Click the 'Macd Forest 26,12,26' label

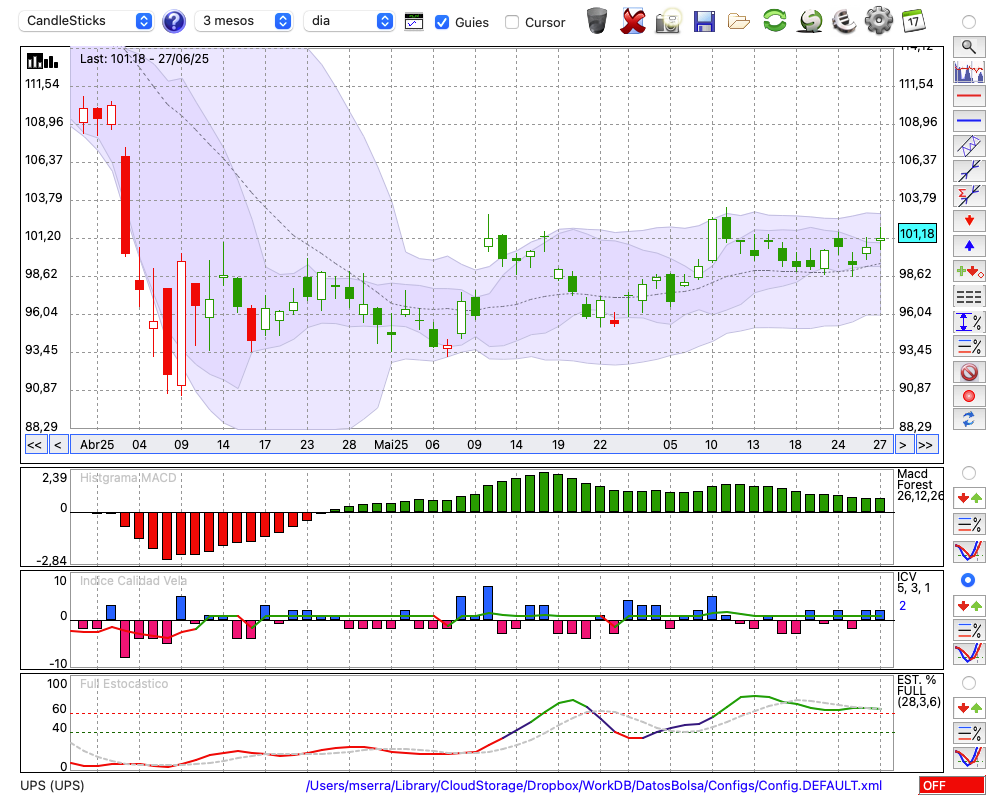coord(918,485)
